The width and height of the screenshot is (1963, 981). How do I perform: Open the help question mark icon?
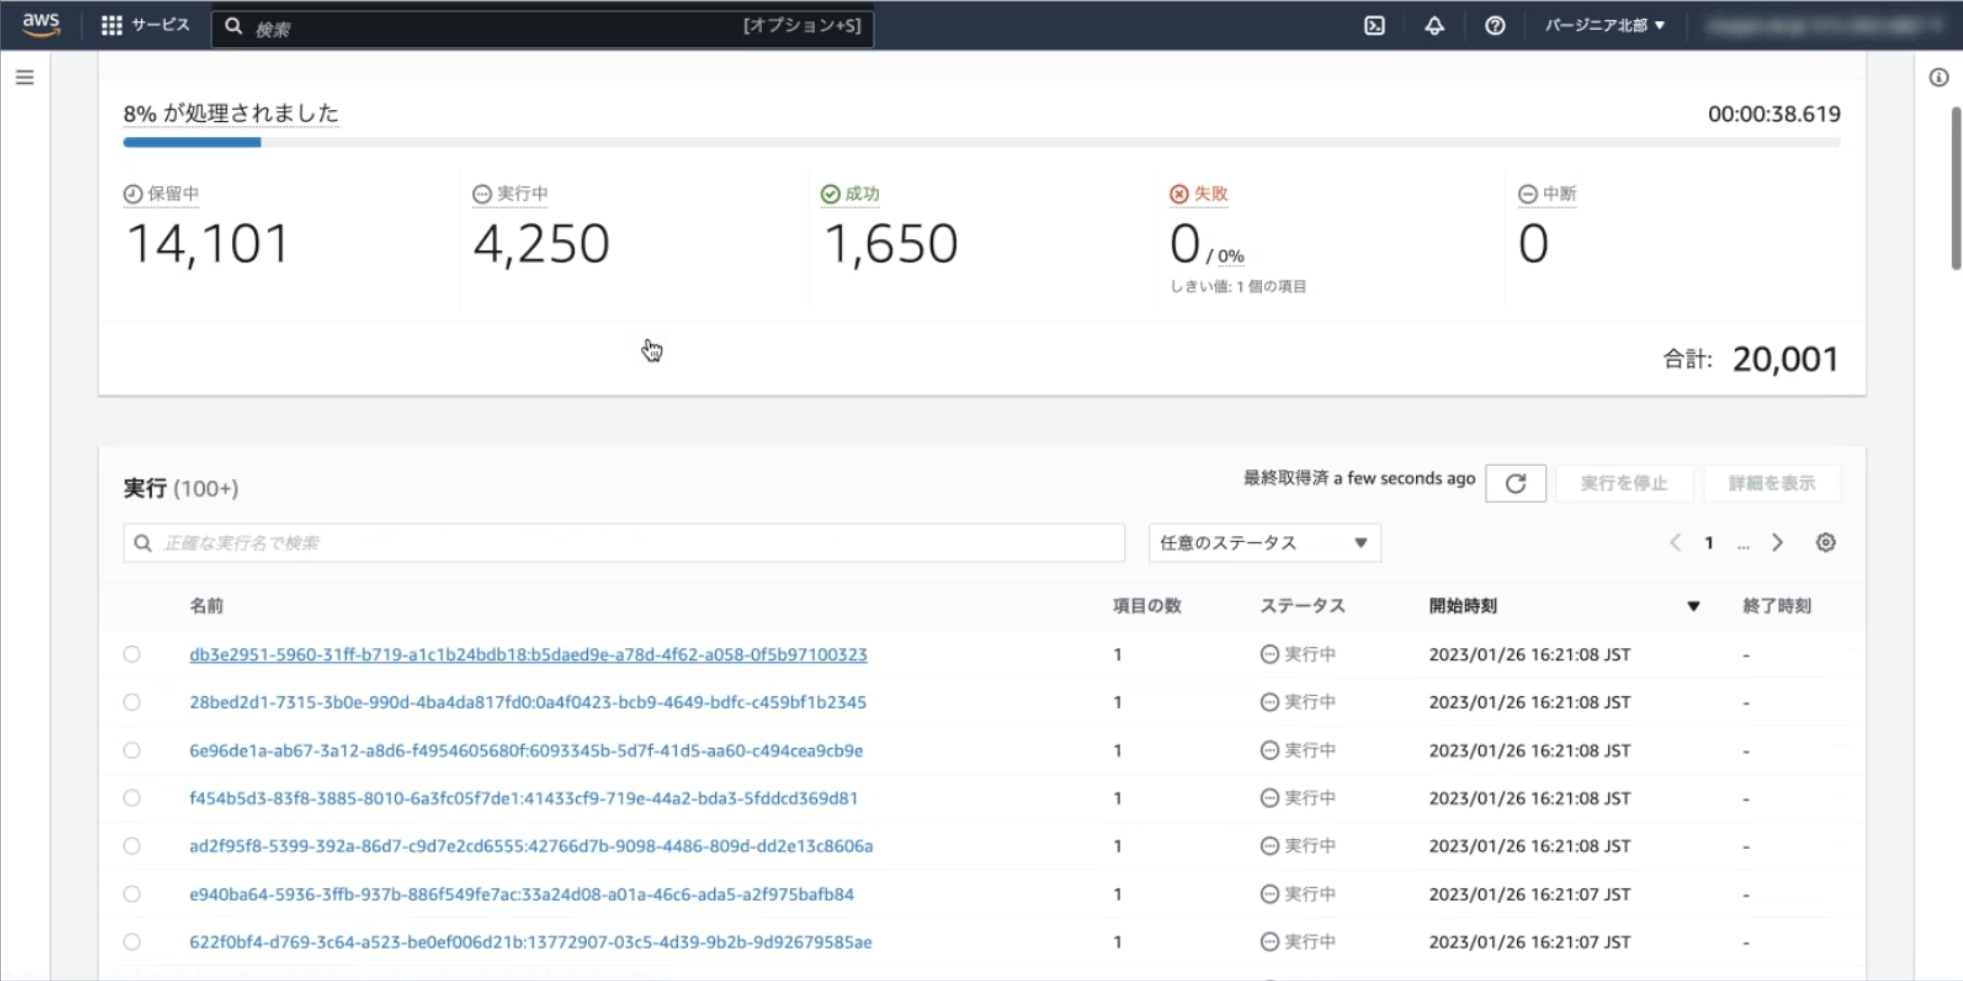(x=1495, y=26)
